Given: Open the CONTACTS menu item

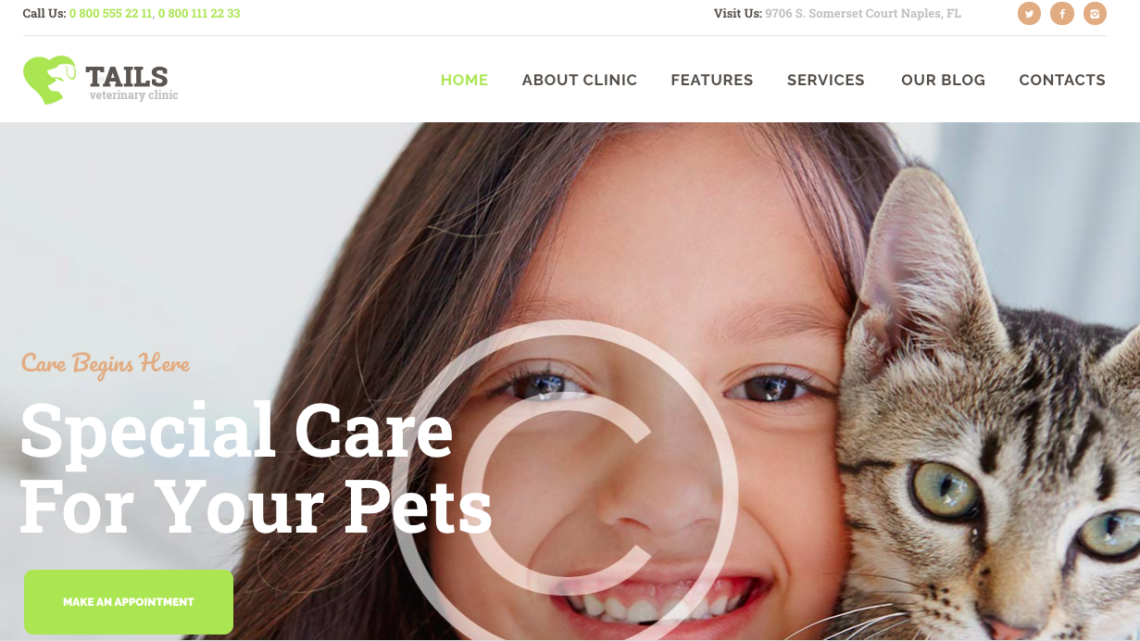Looking at the screenshot, I should tap(1062, 80).
